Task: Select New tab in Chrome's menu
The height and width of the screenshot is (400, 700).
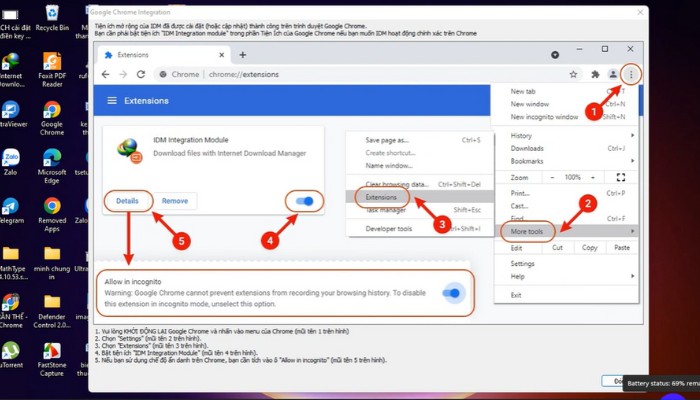Action: coord(567,91)
